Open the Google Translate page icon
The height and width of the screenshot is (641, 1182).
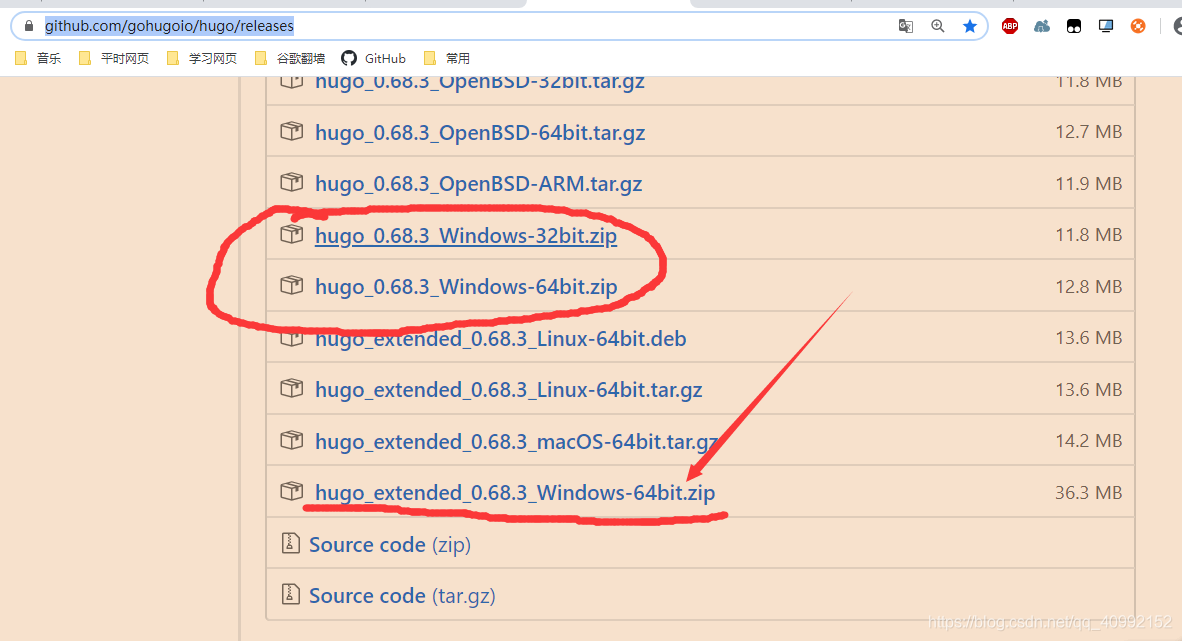(905, 26)
